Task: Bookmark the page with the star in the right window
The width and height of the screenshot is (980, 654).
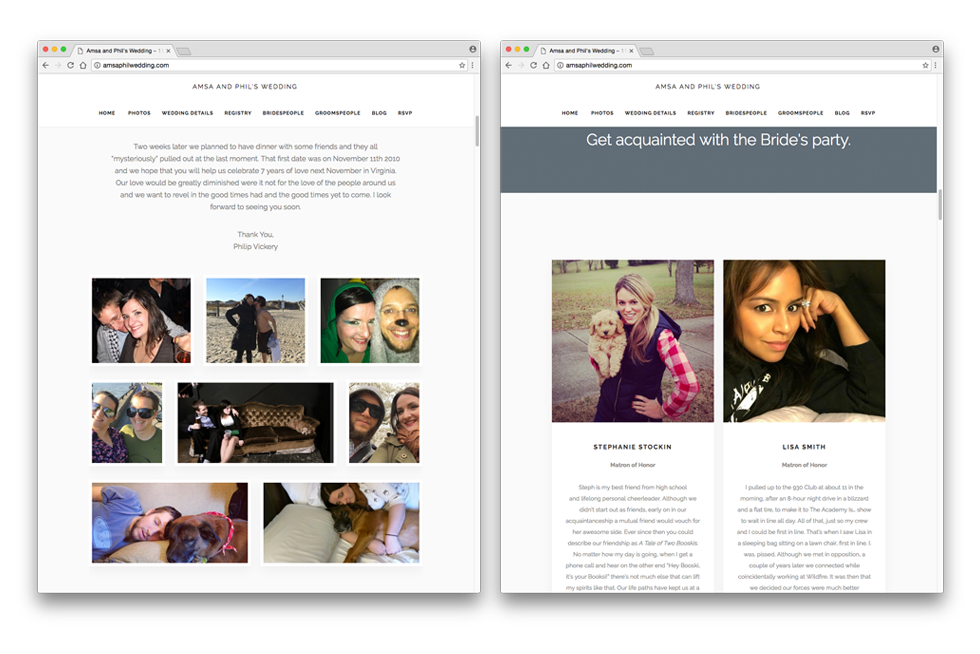Action: tap(925, 65)
